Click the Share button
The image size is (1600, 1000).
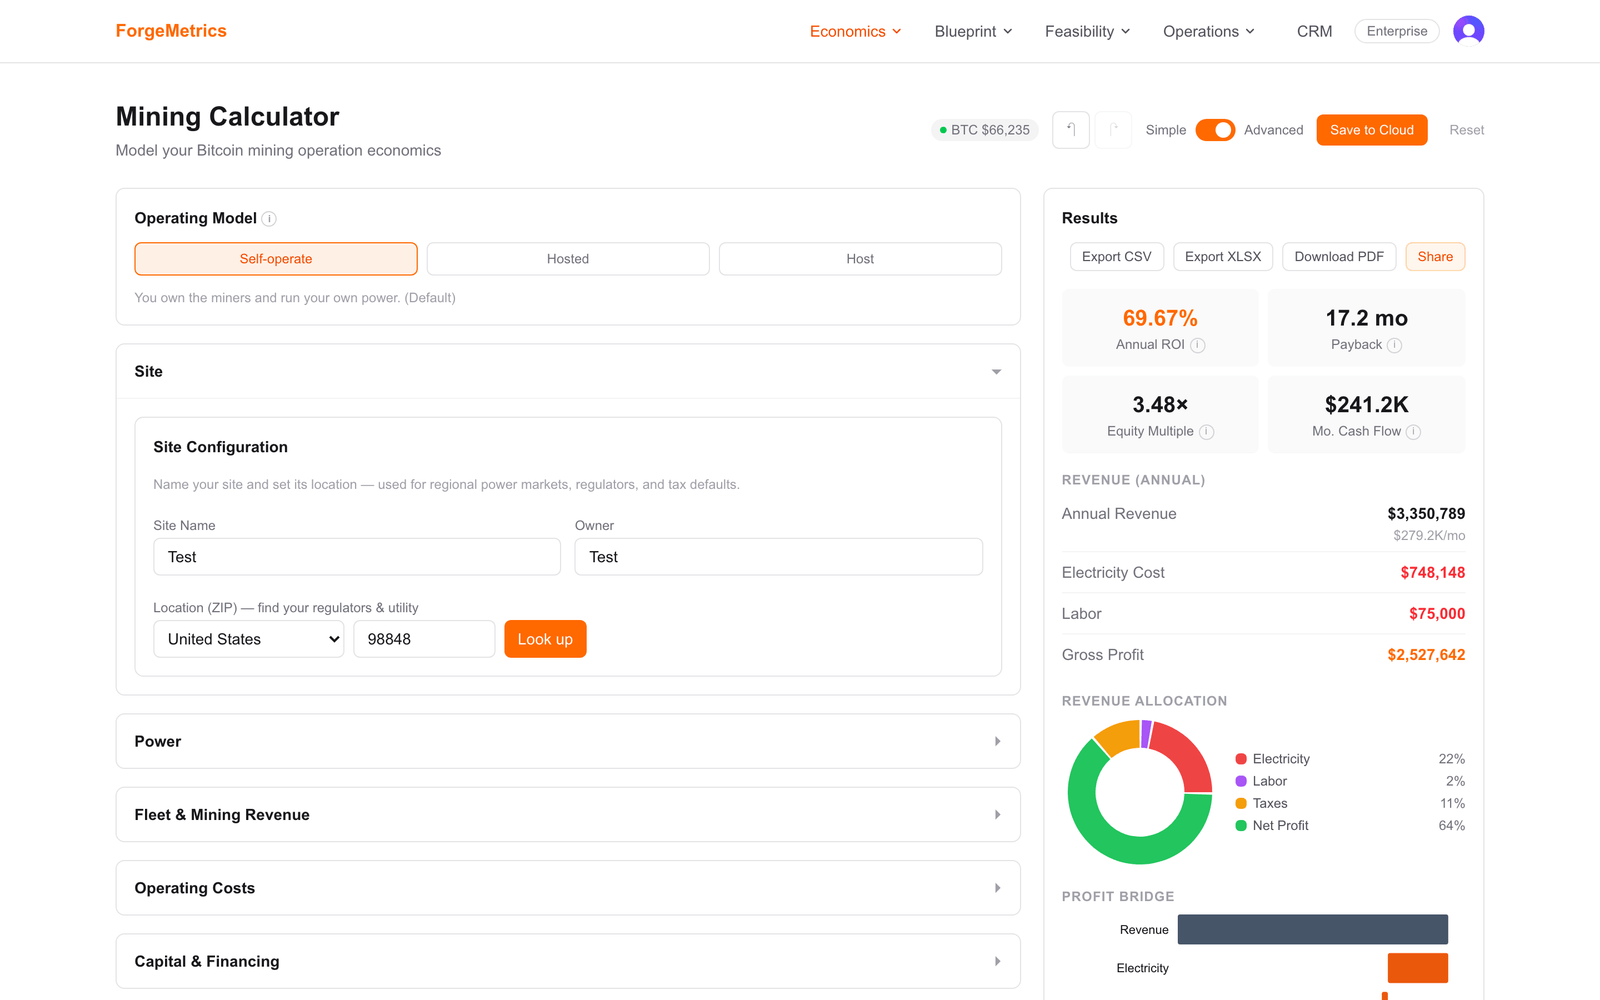1435,257
